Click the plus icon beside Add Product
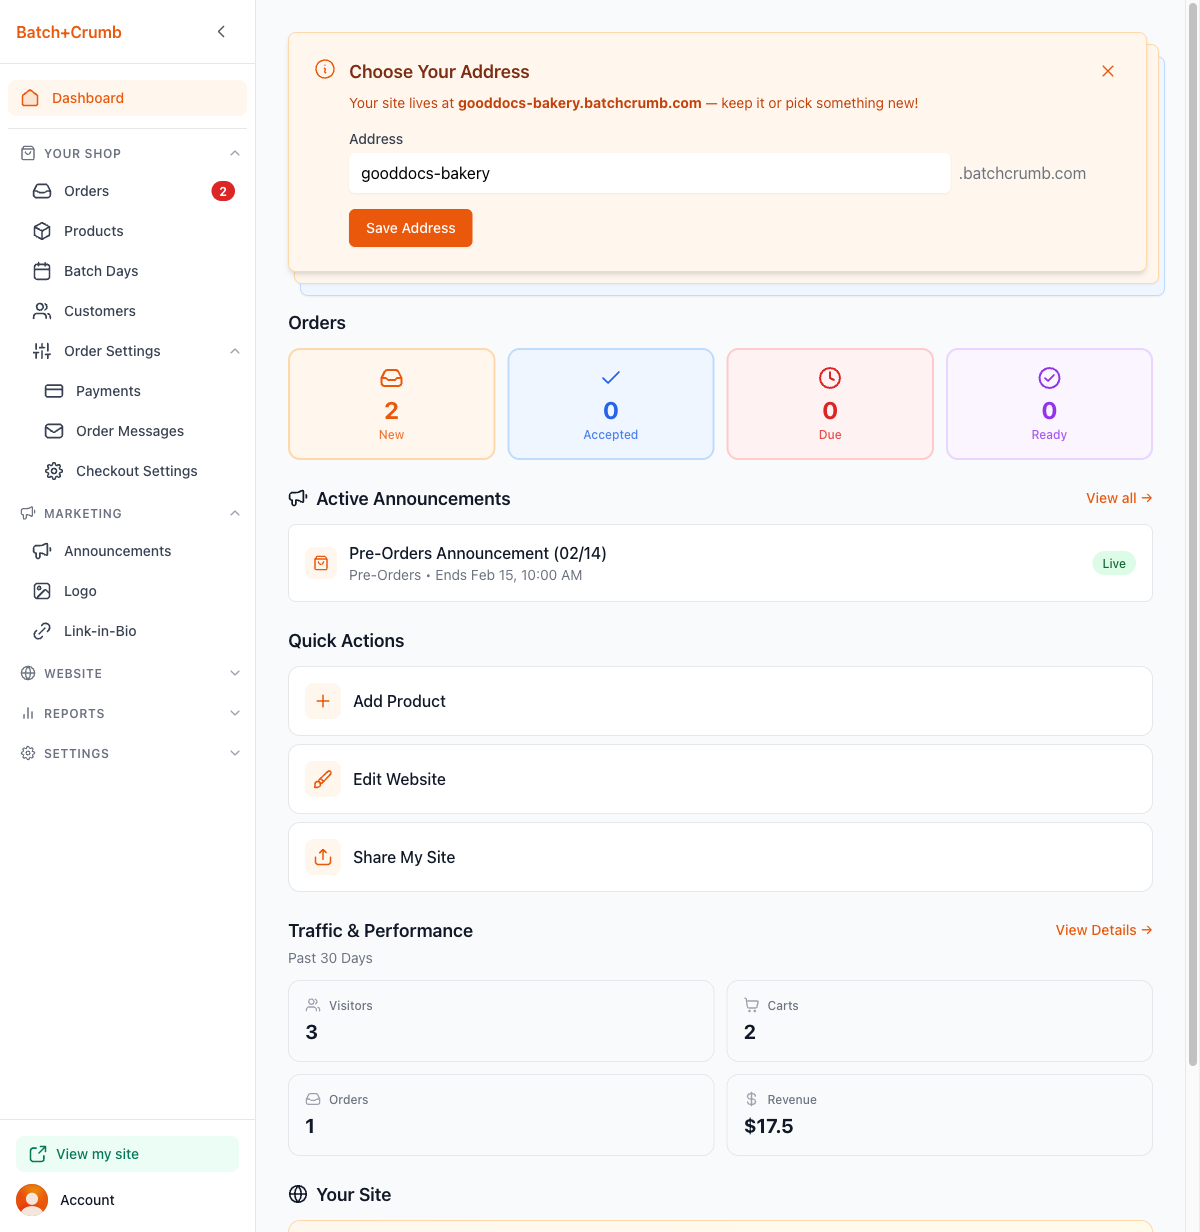The width and height of the screenshot is (1200, 1232). point(323,701)
